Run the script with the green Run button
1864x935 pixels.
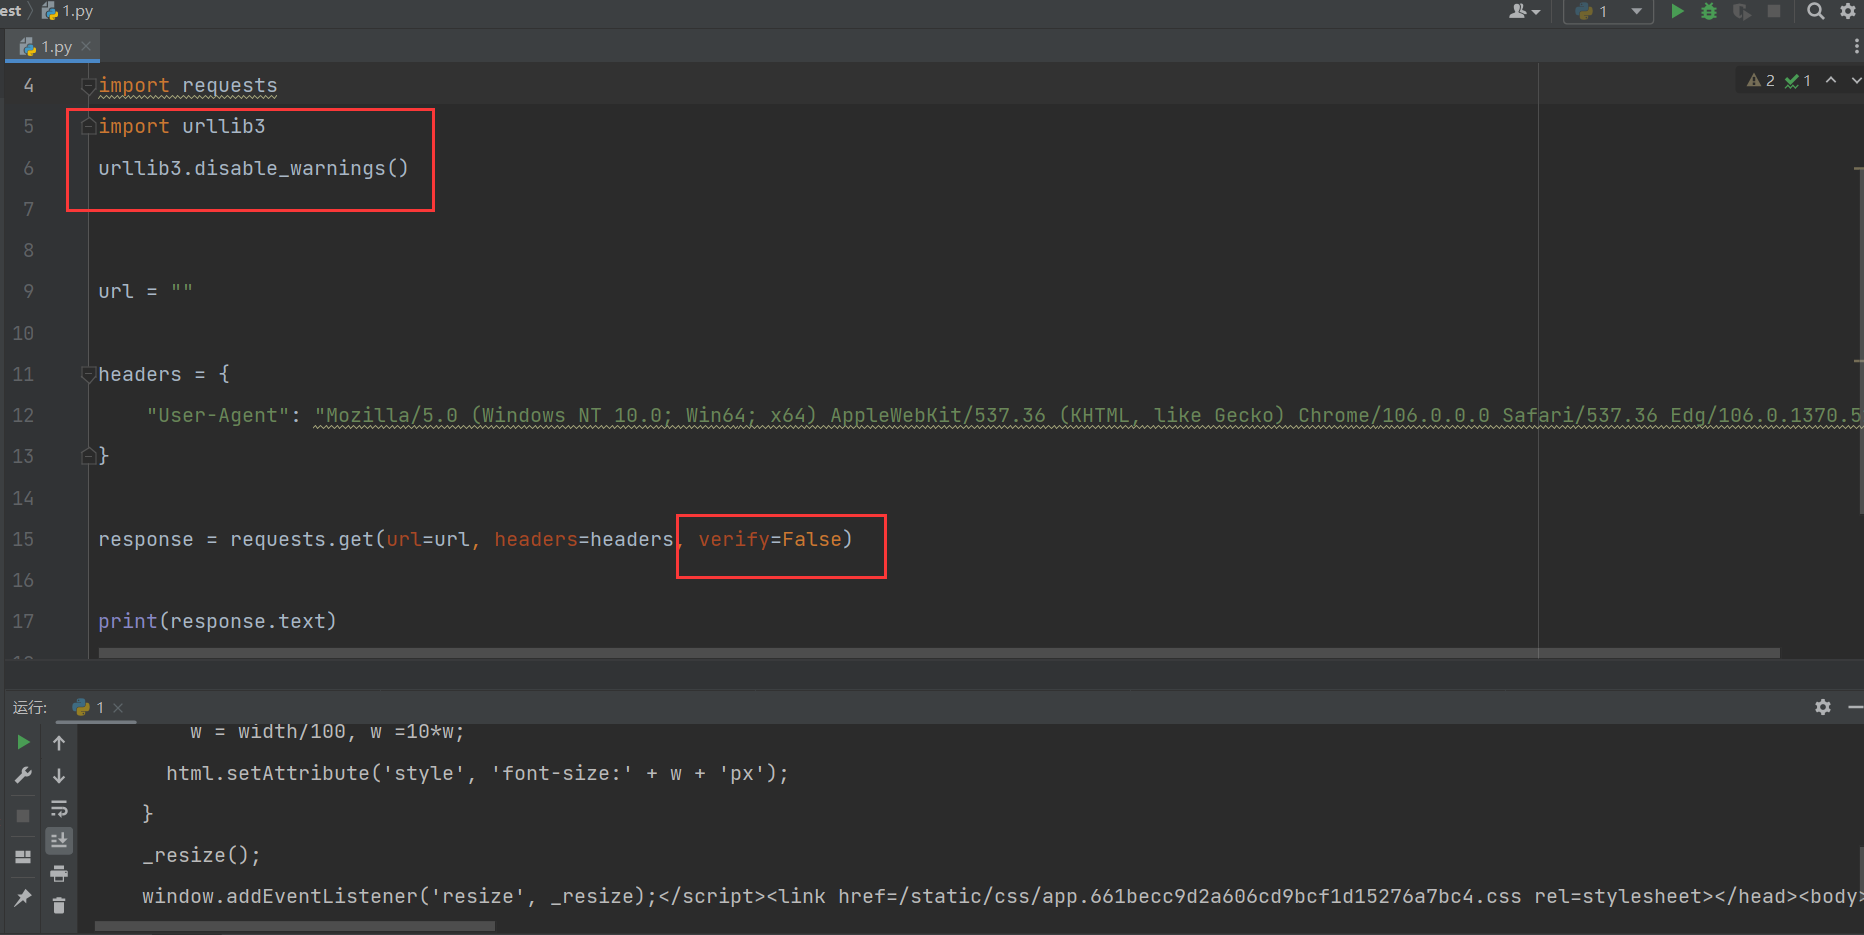point(1677,11)
